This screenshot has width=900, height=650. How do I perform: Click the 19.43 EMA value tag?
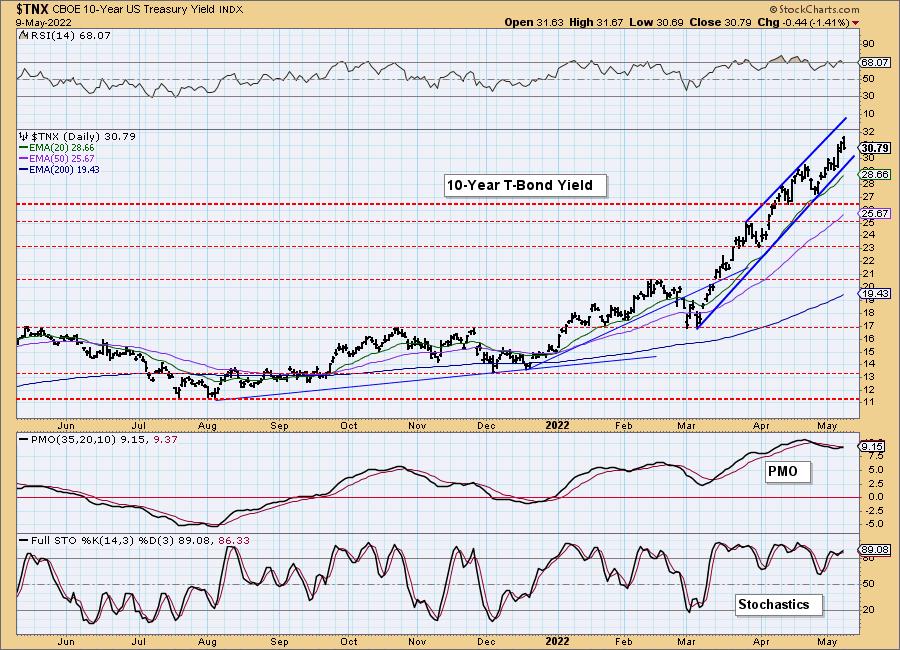coord(875,294)
